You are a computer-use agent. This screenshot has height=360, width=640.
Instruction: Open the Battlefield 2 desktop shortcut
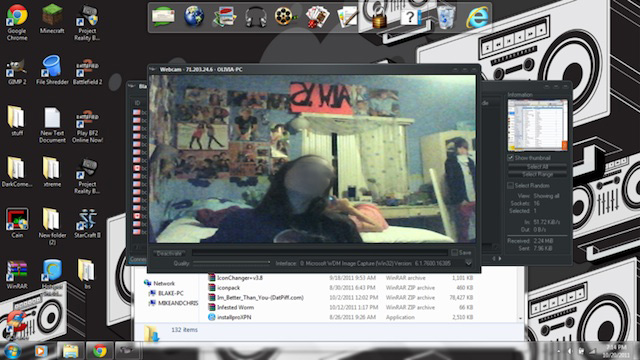87,72
